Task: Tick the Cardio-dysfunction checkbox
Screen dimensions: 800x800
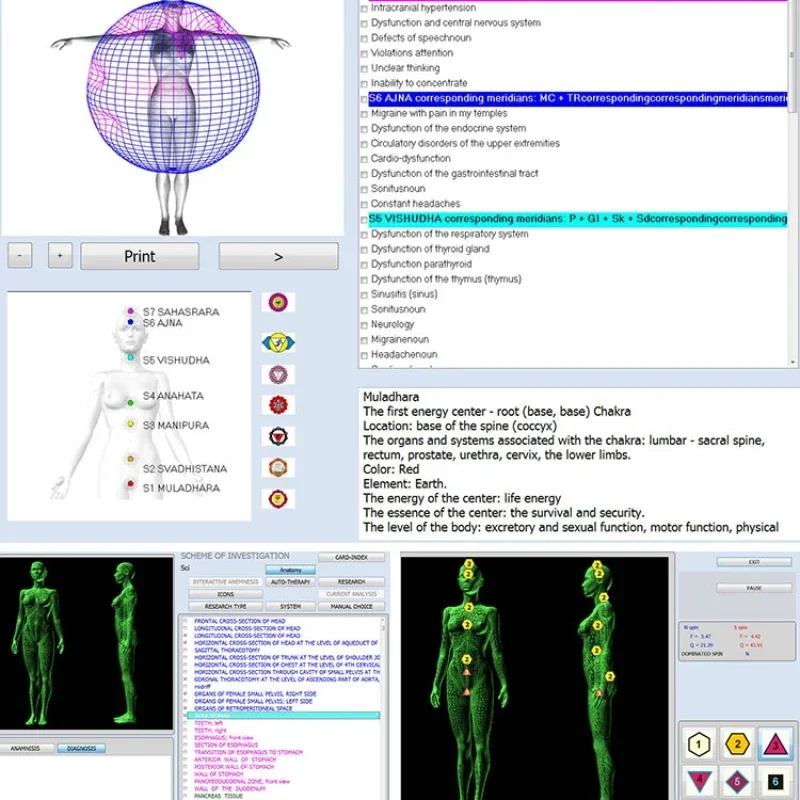Action: pos(364,159)
